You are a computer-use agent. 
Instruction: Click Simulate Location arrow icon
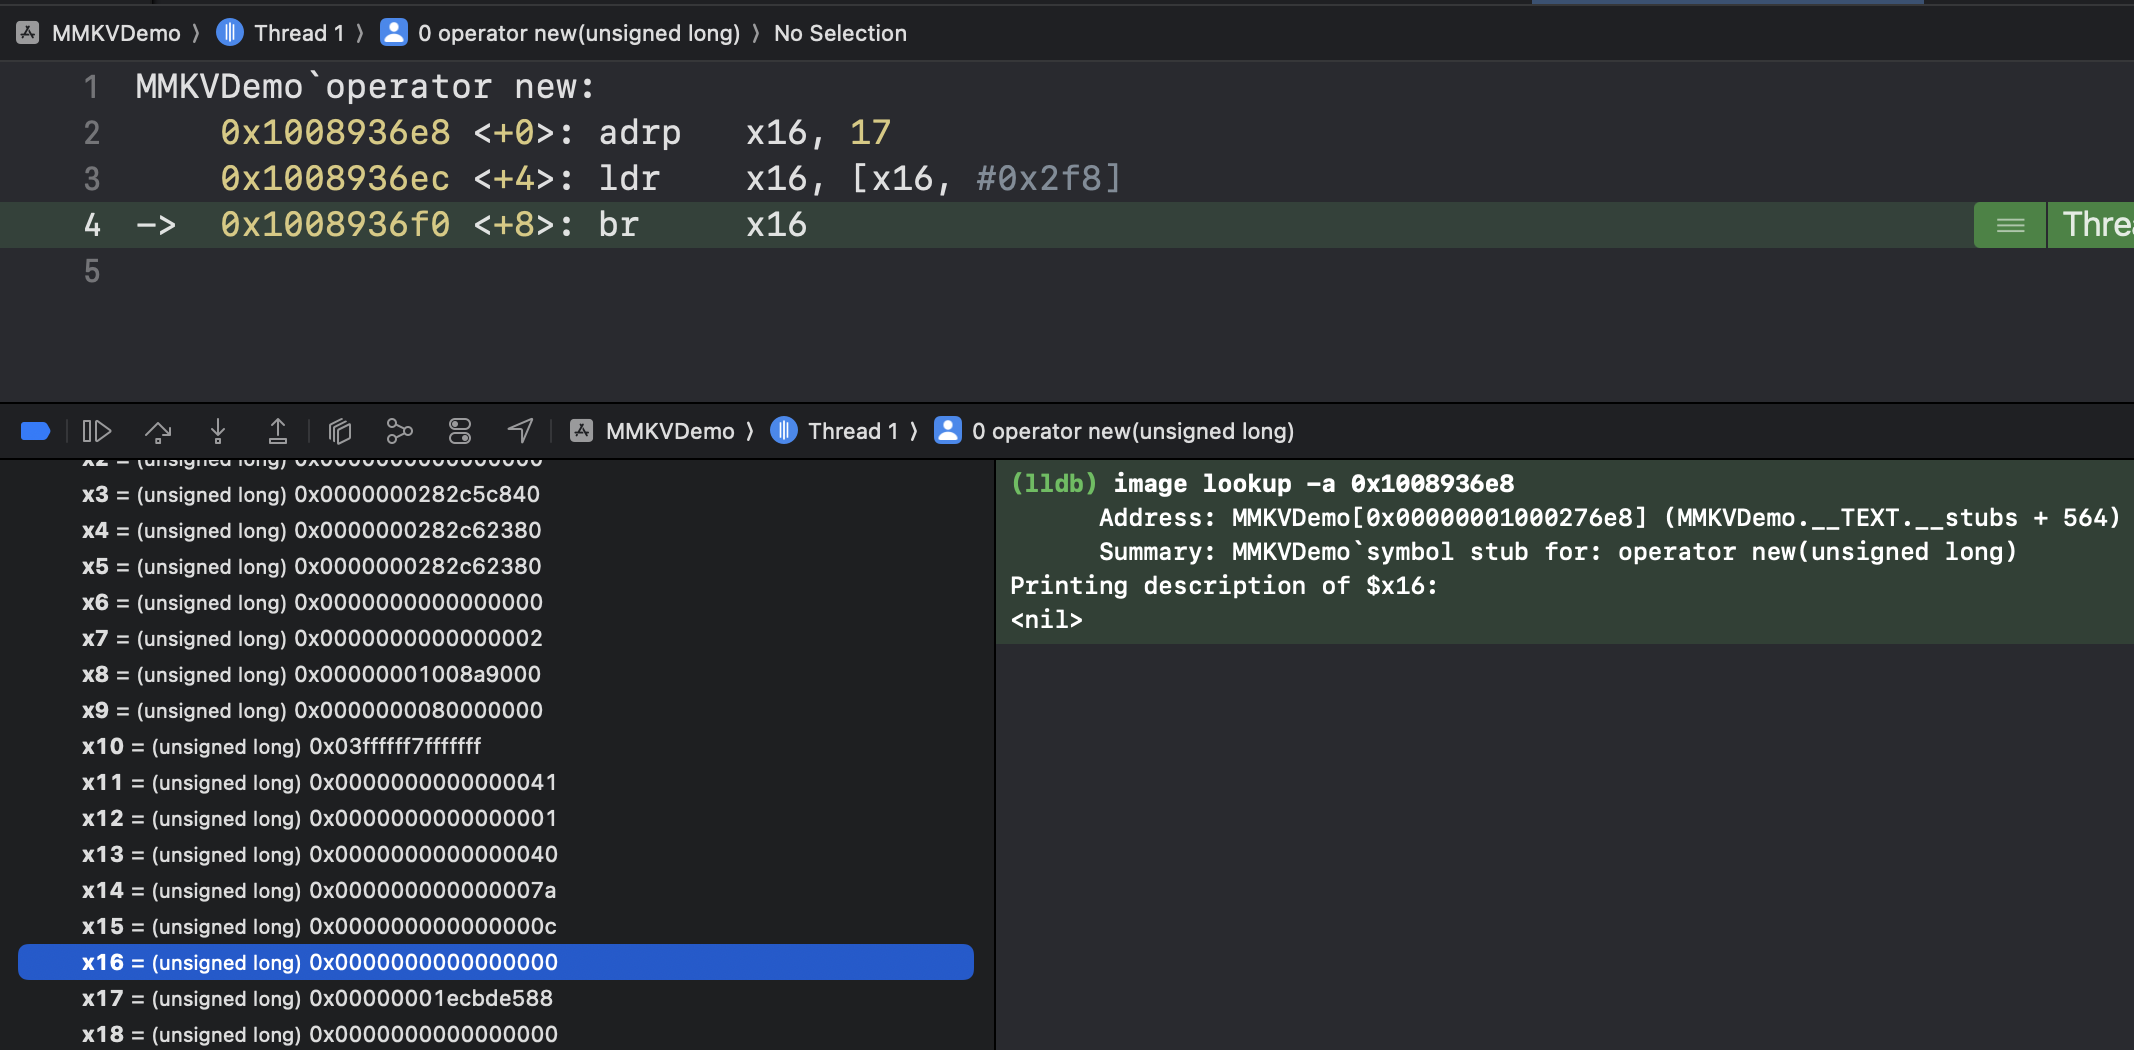click(520, 431)
